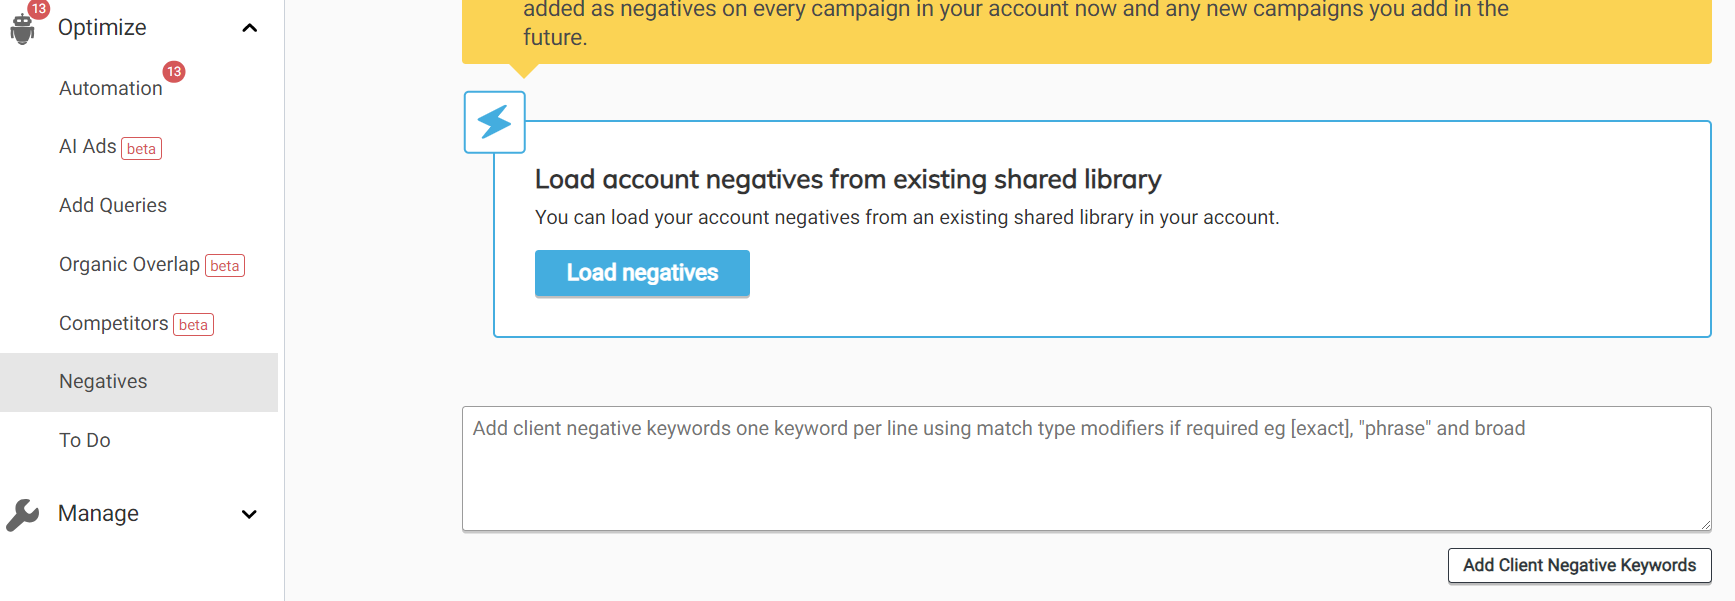Focus the client negative keywords text area
1735x601 pixels.
[1085, 475]
